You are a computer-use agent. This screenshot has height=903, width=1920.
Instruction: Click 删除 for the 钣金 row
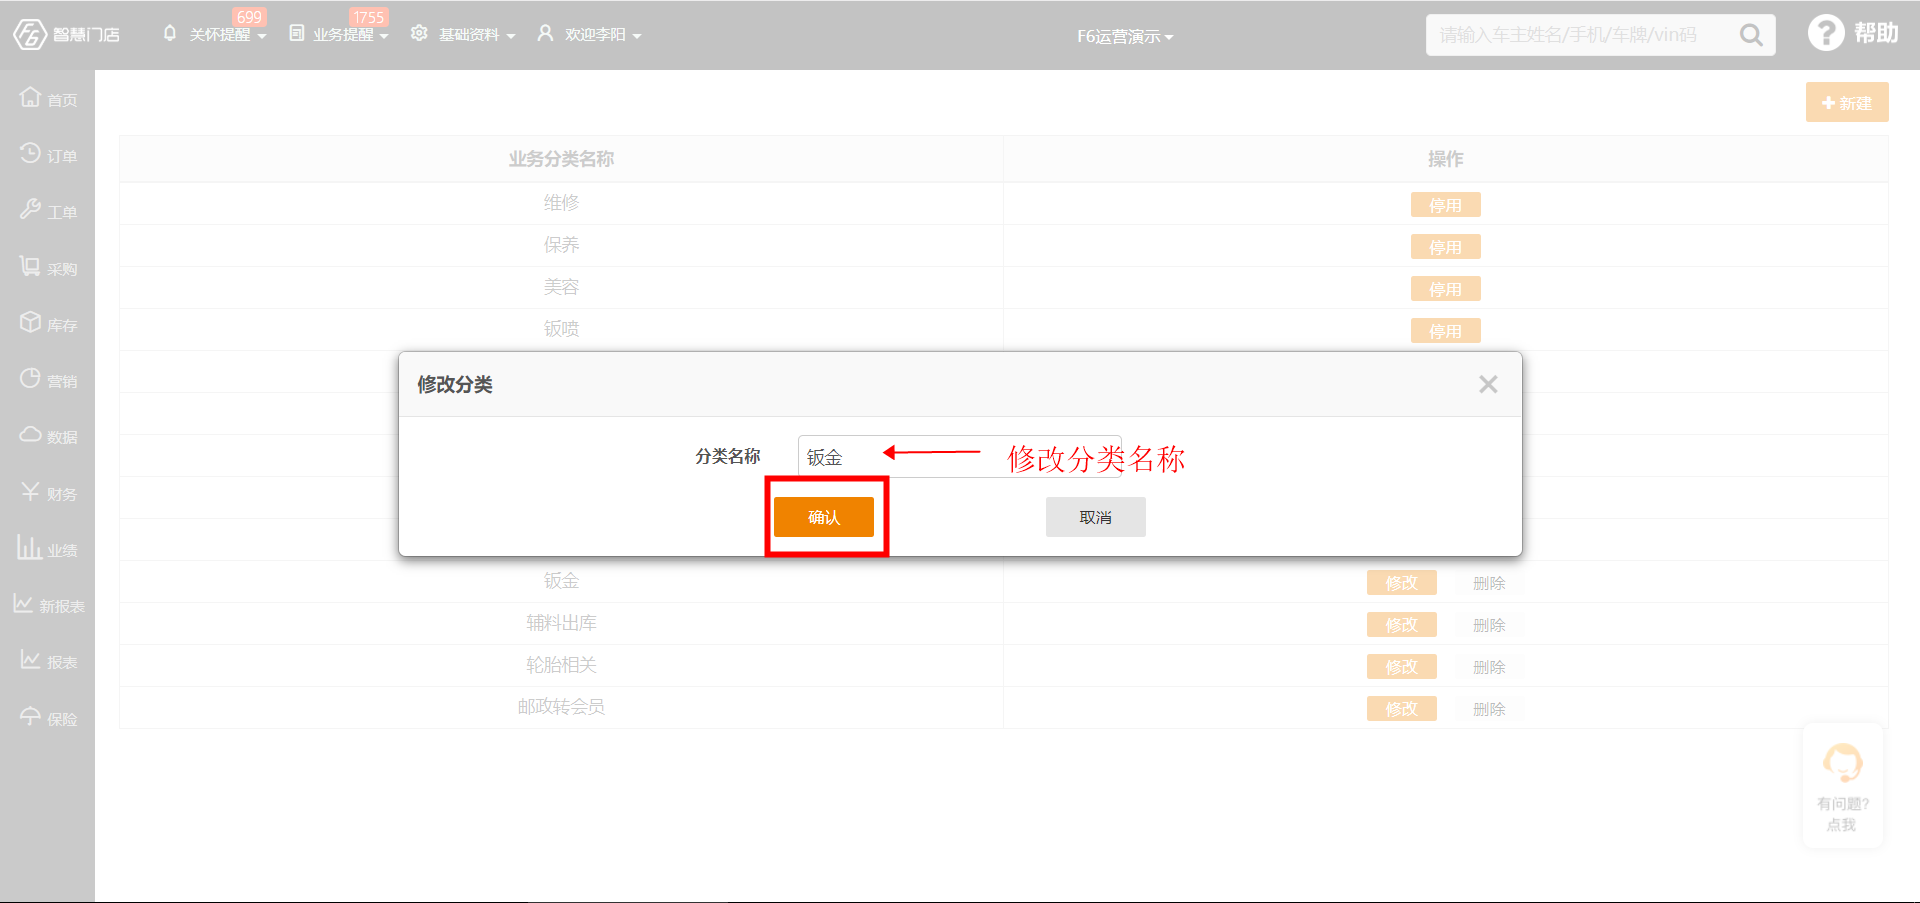[x=1489, y=583]
